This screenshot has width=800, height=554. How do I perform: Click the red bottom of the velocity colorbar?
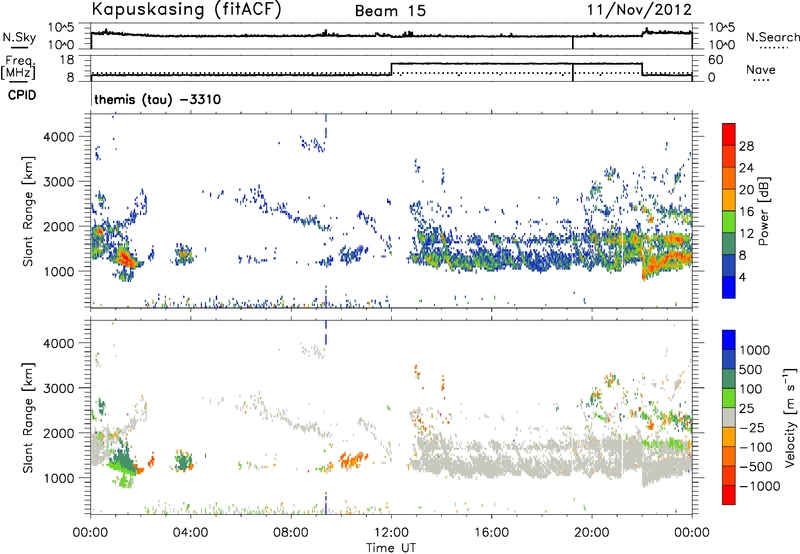click(729, 495)
